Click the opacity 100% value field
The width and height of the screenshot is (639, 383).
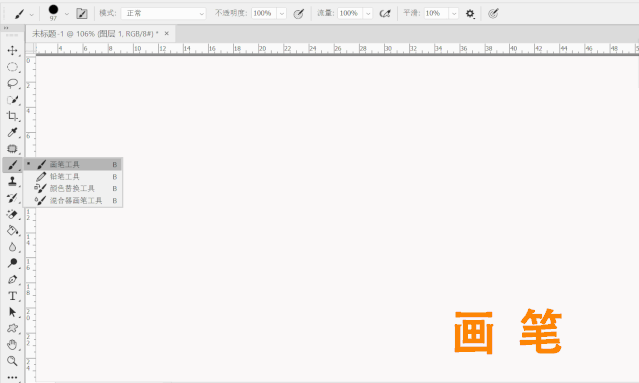click(x=264, y=13)
